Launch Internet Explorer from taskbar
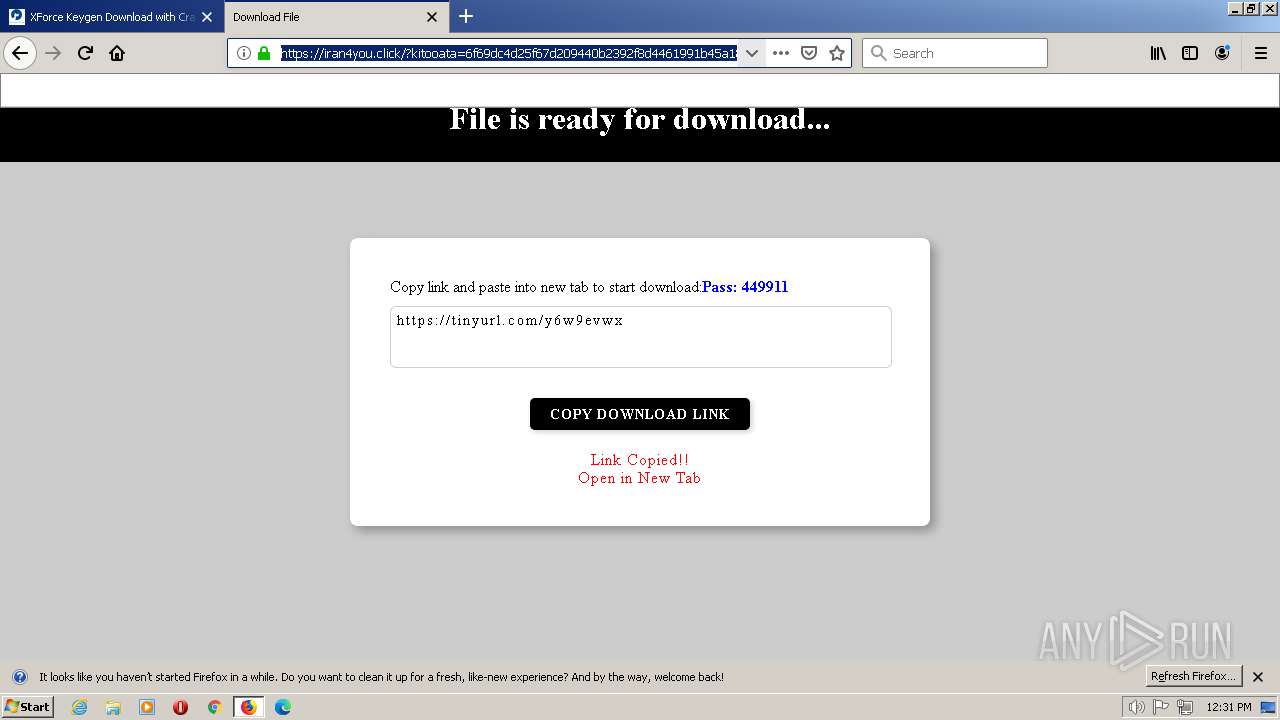The width and height of the screenshot is (1280, 720). [x=79, y=707]
